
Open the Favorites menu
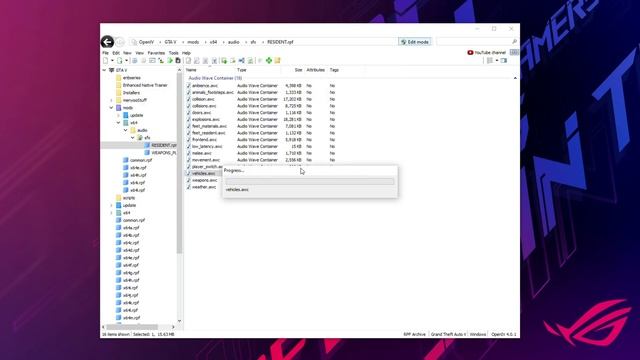click(x=156, y=53)
